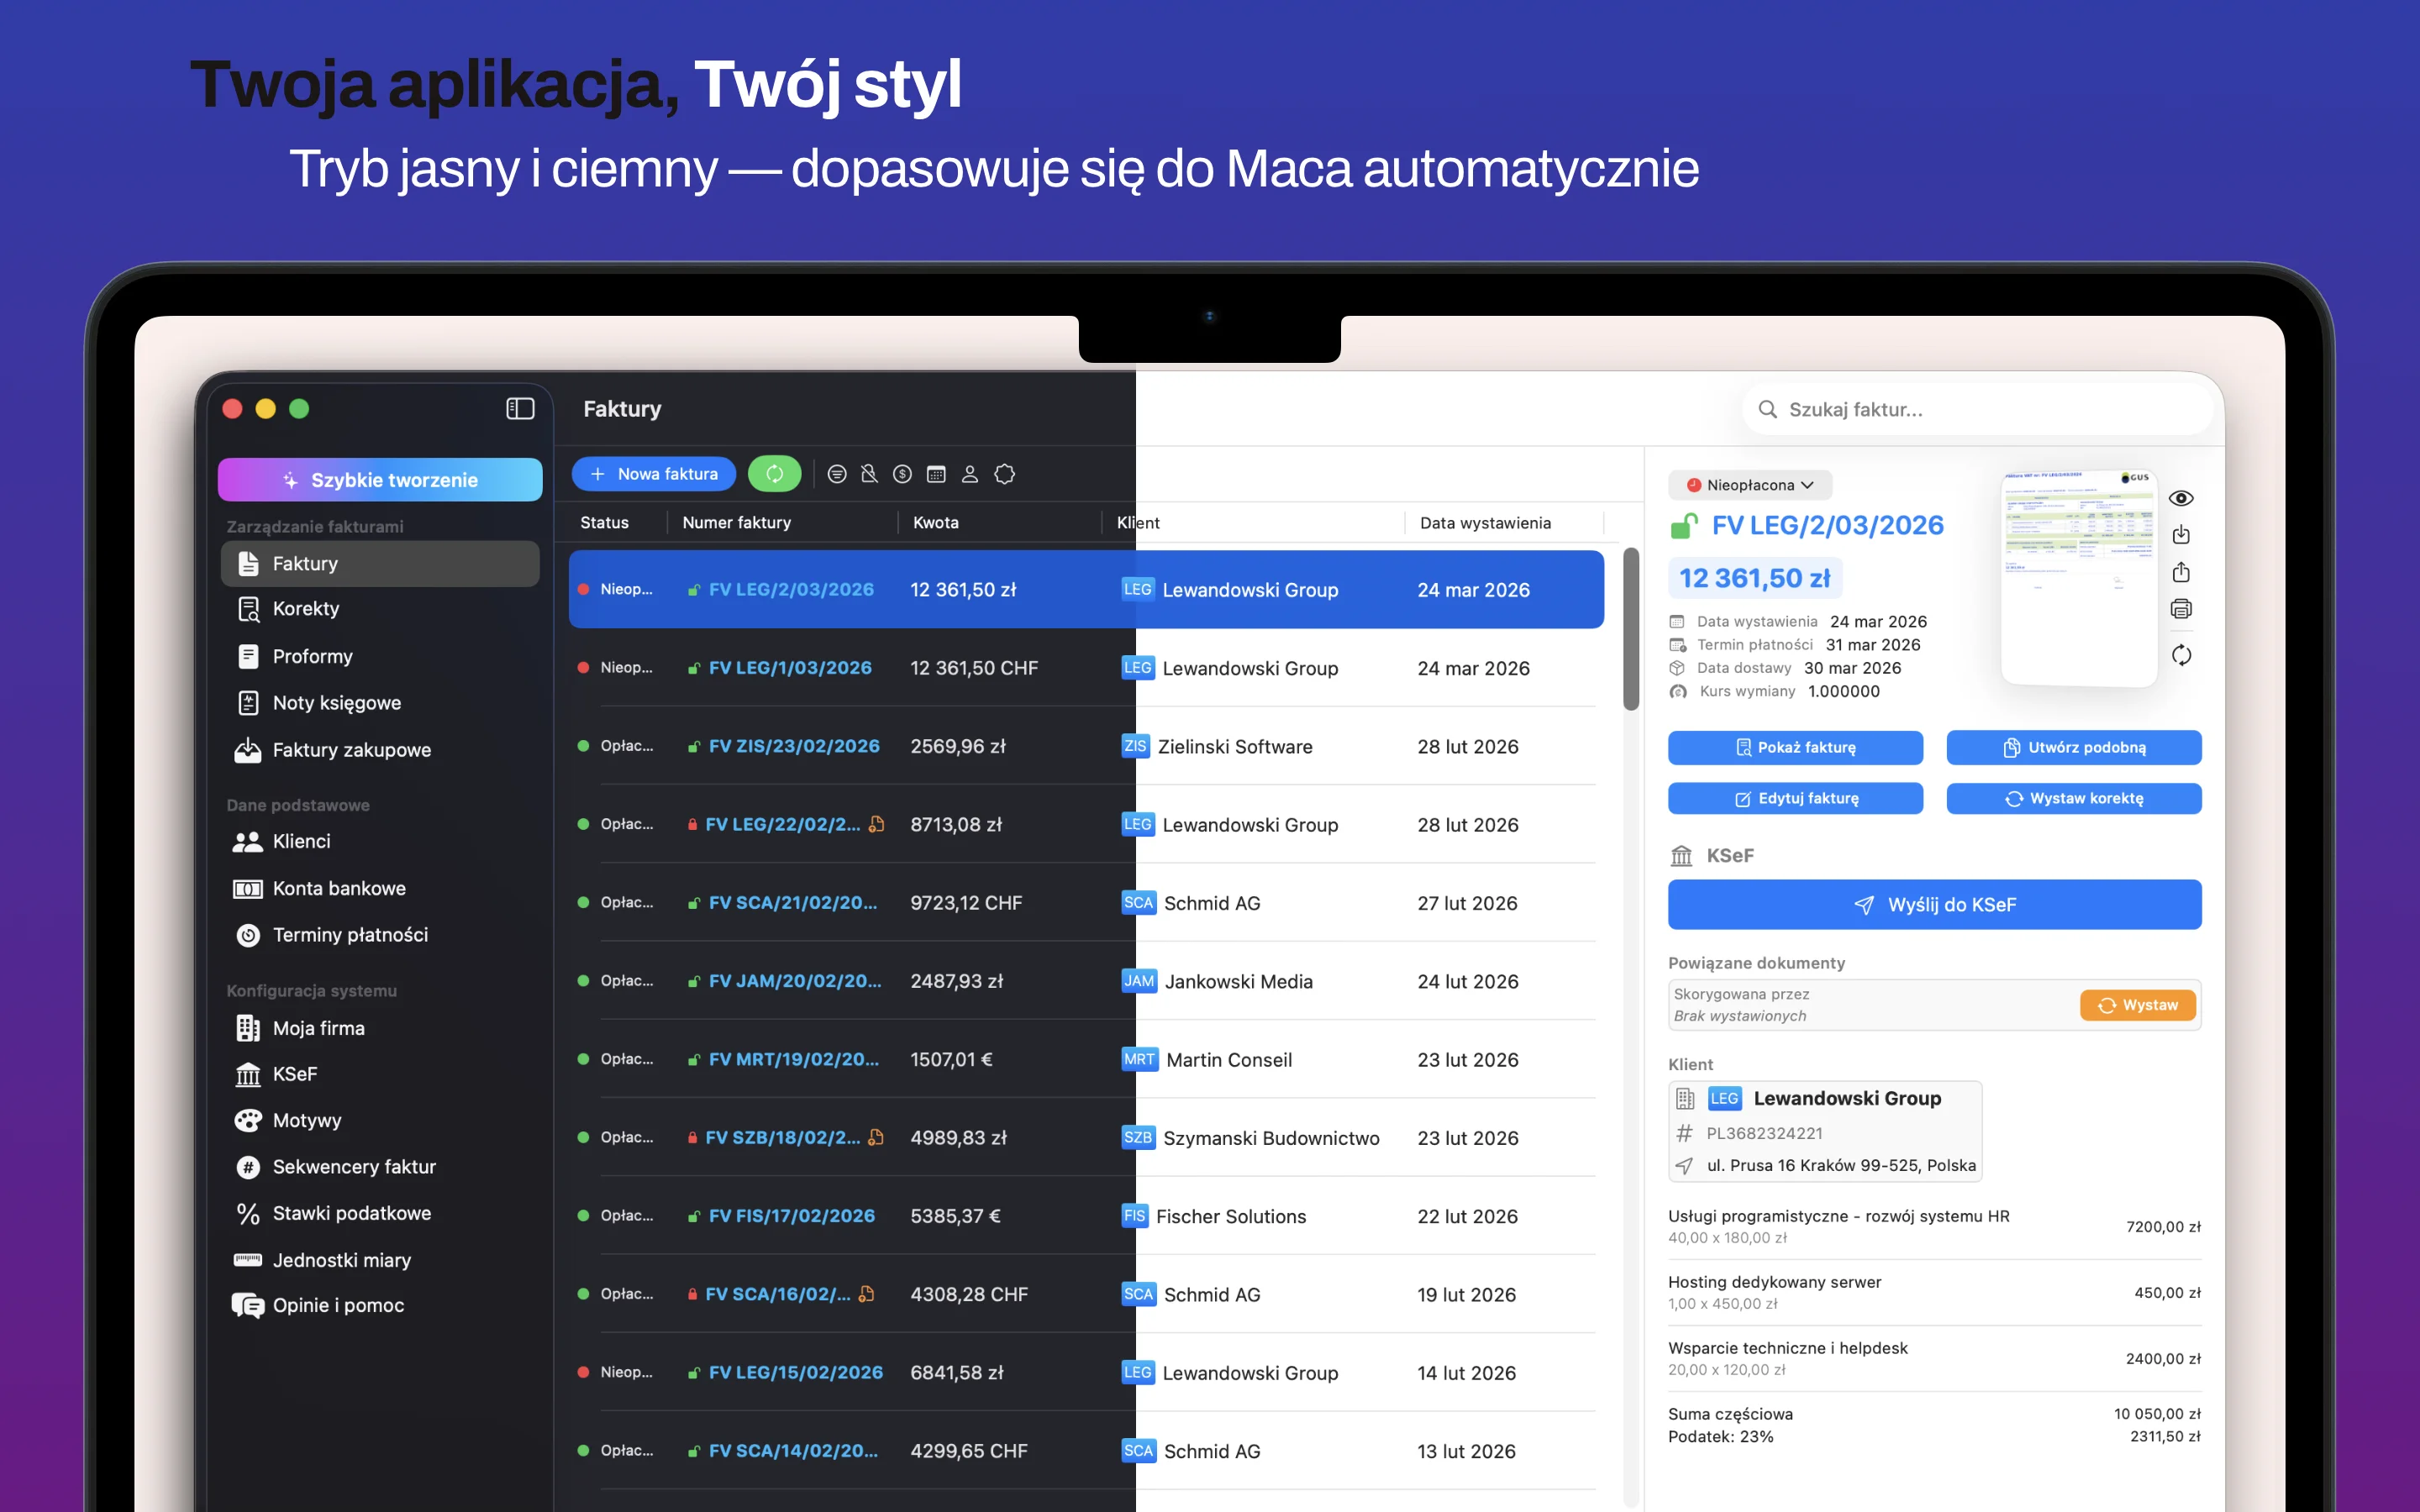Sort by the Kwota column header
The width and height of the screenshot is (2420, 1512).
[x=936, y=523]
